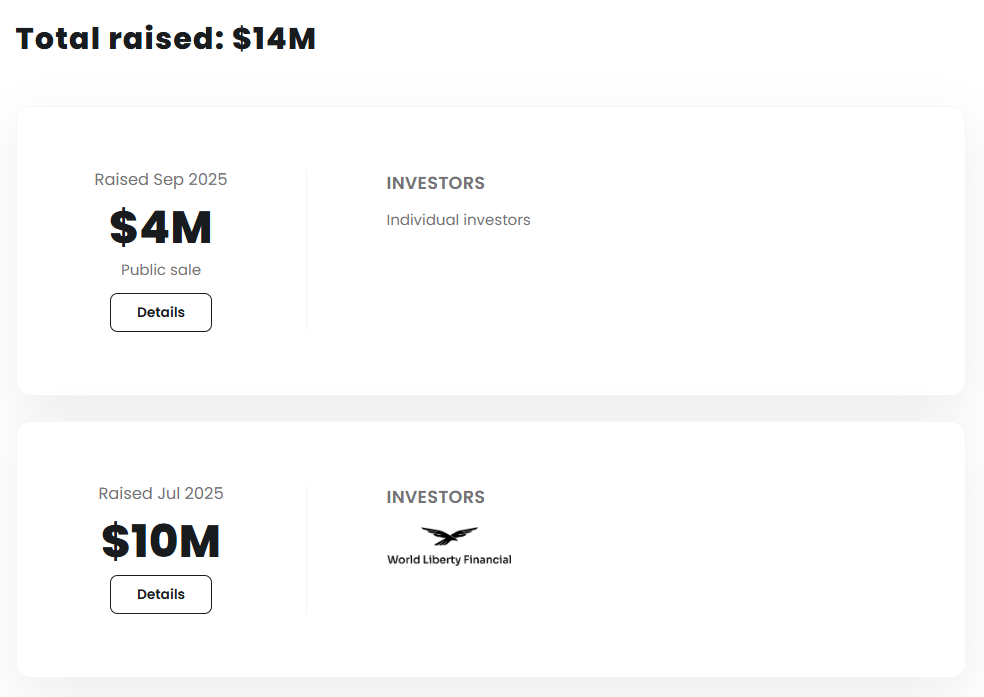The image size is (984, 697).
Task: Click INVESTORS heading in the Jul 2025 card
Action: tap(435, 498)
